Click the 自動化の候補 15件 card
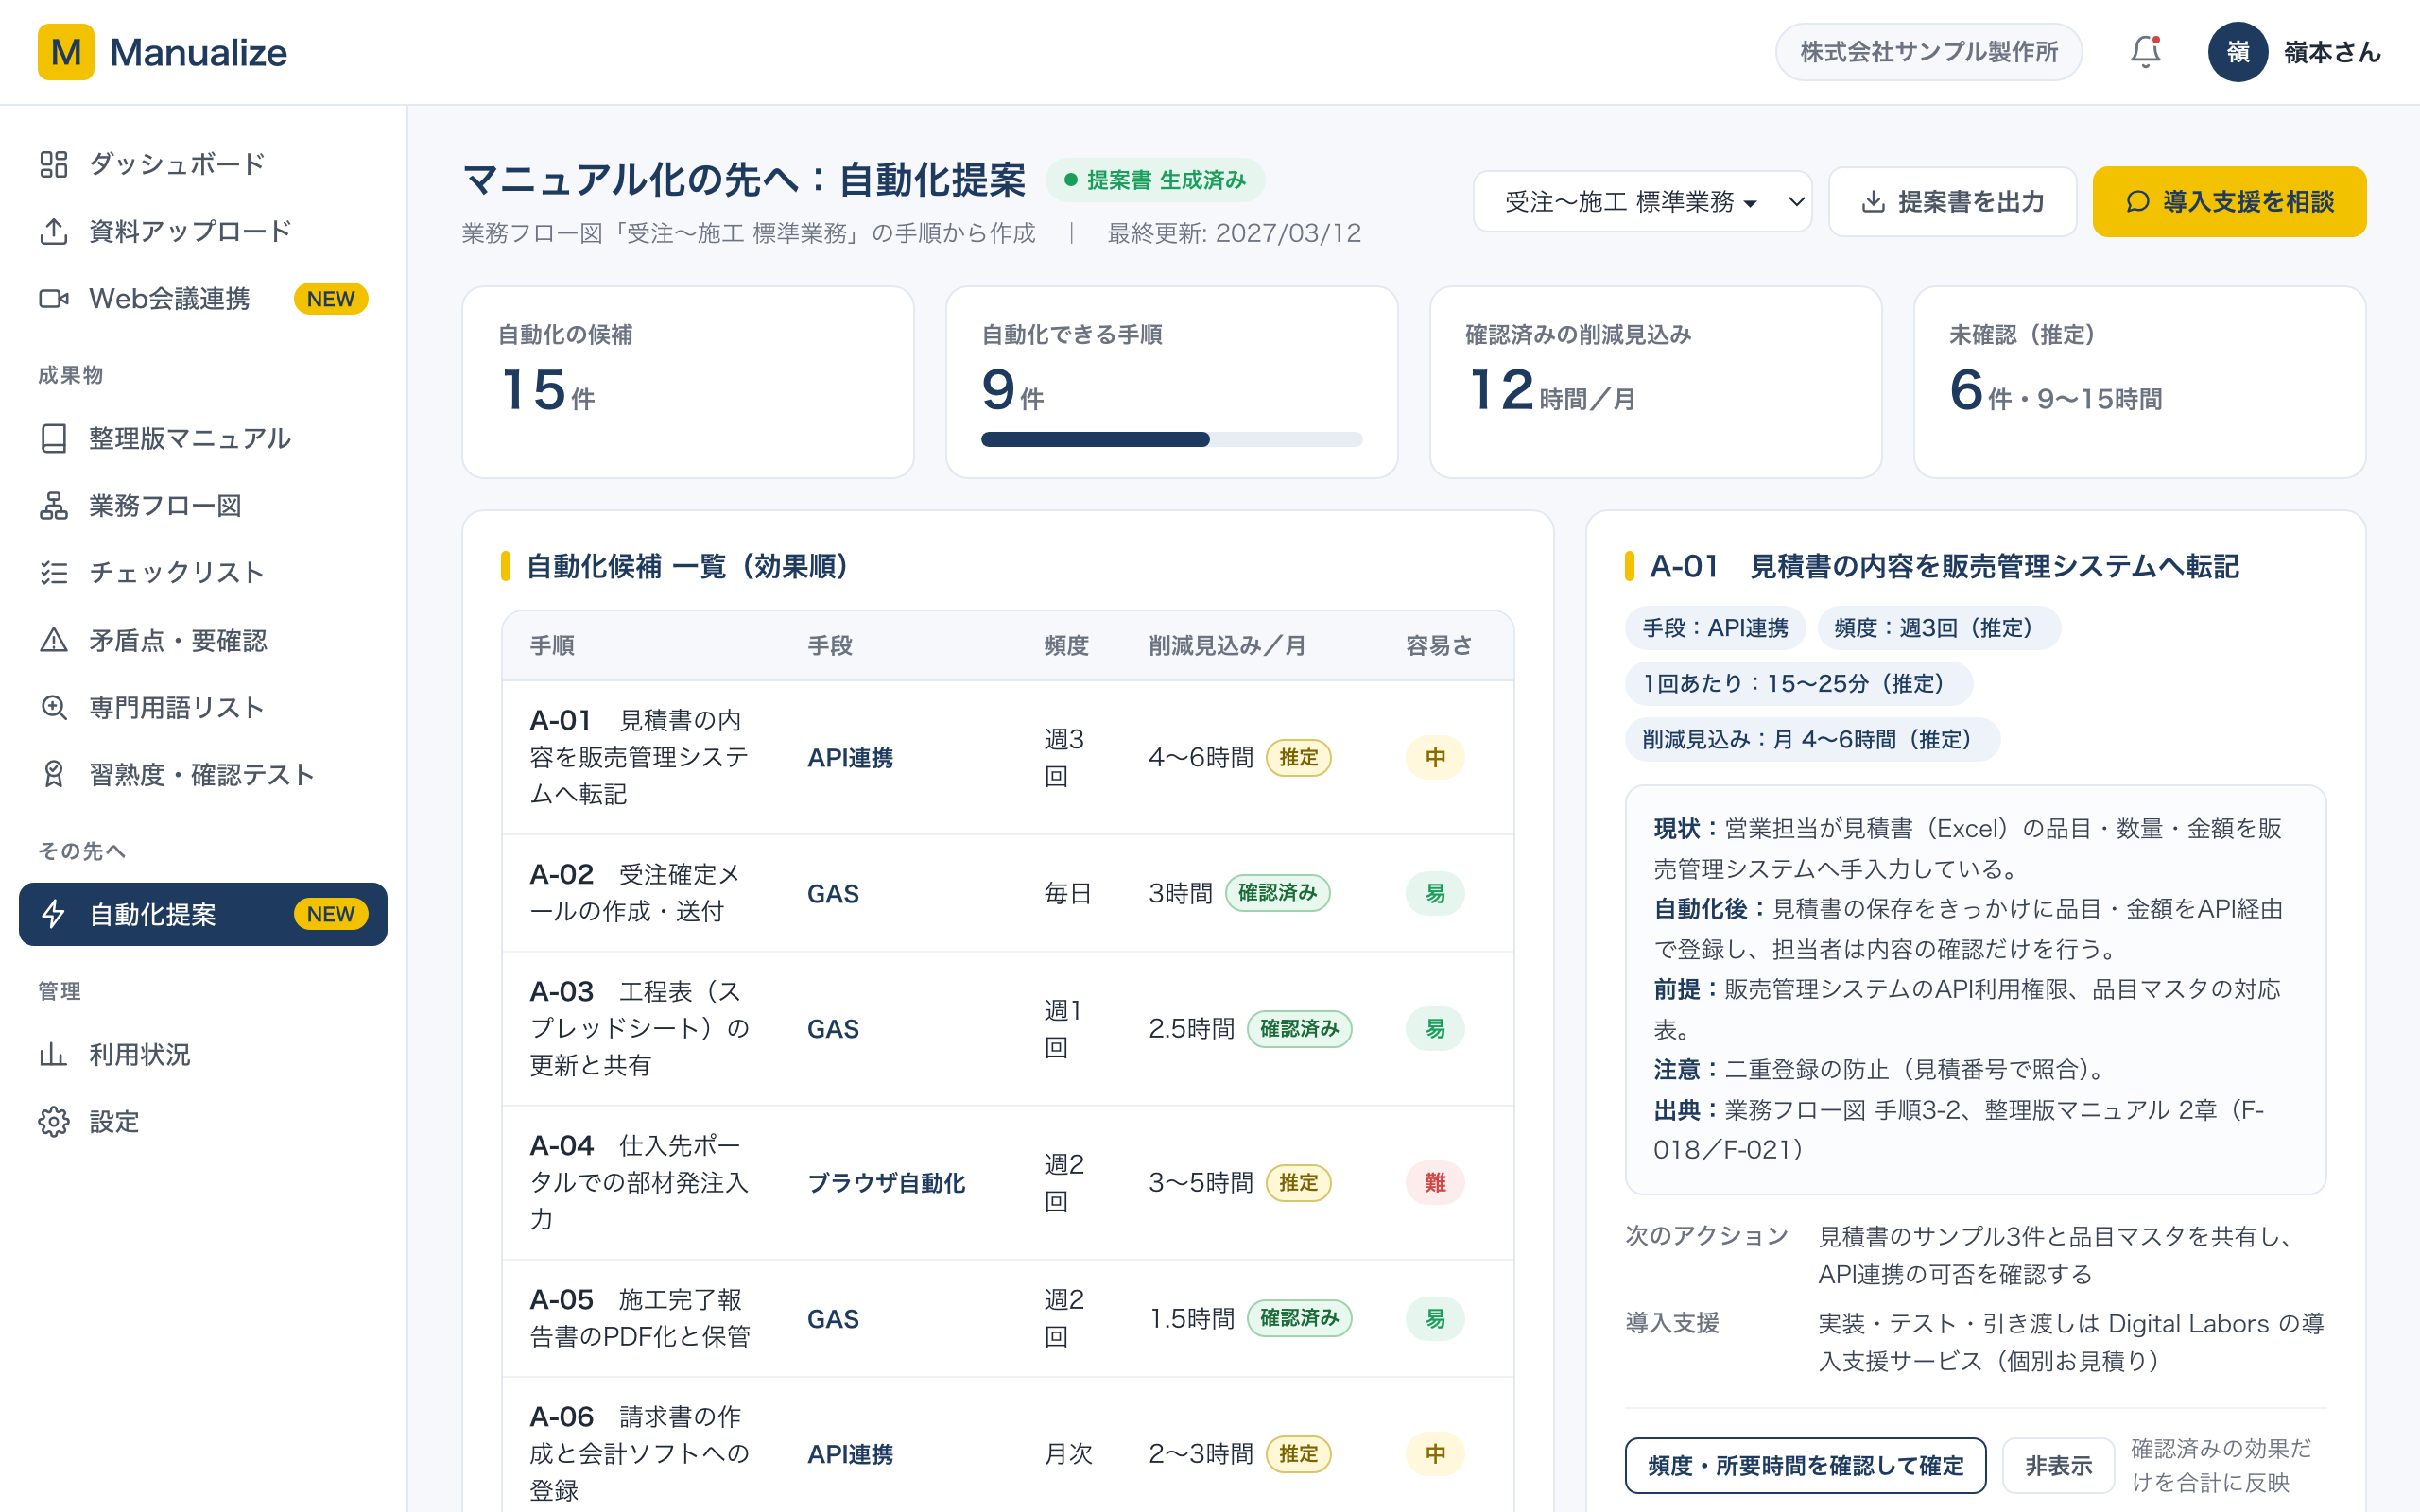Image resolution: width=2420 pixels, height=1512 pixels. click(688, 382)
